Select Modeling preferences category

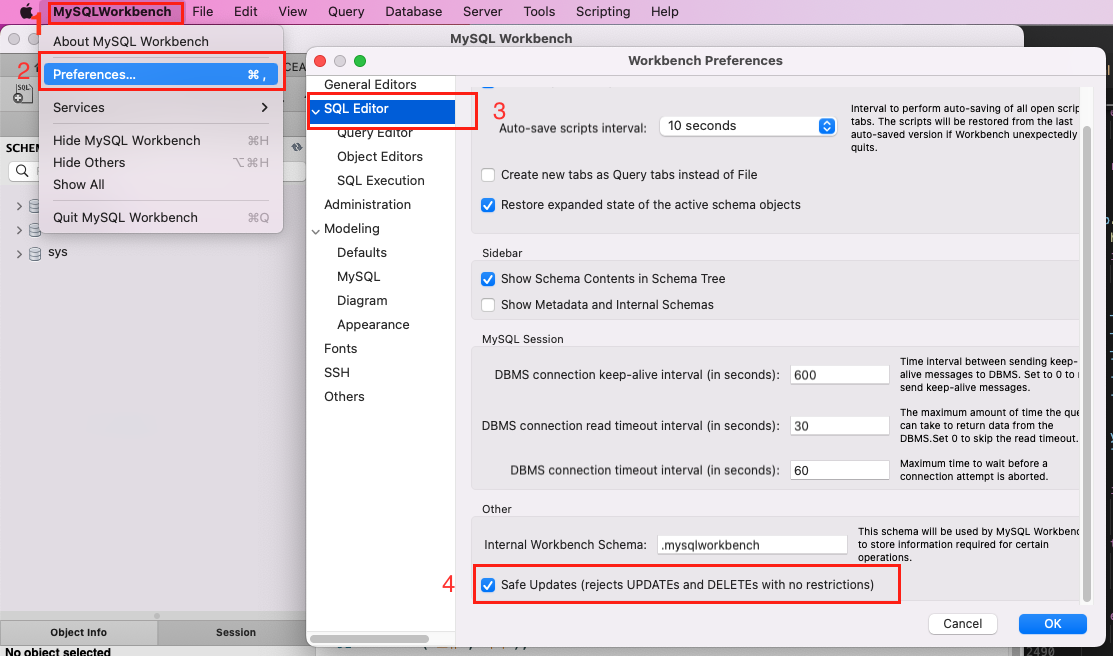pyautogui.click(x=351, y=229)
